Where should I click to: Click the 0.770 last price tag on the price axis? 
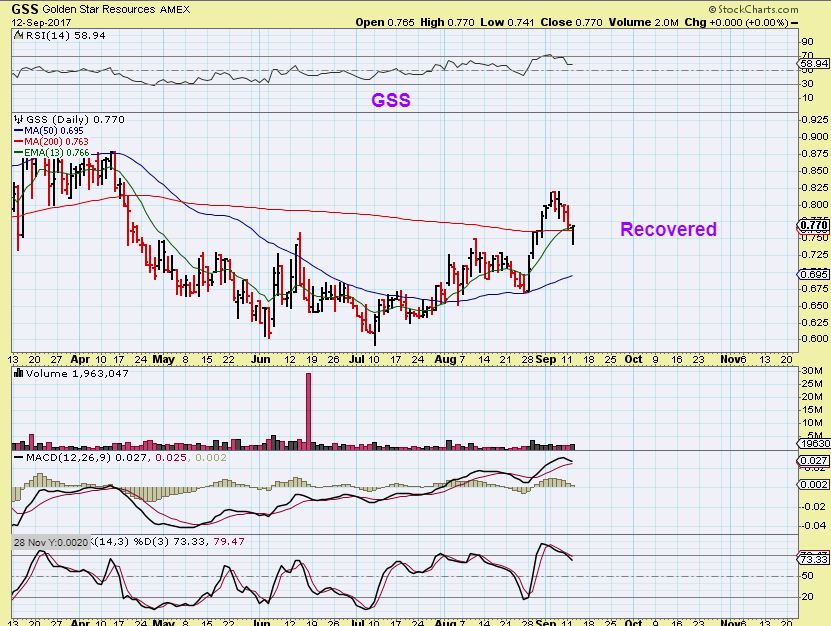[814, 226]
